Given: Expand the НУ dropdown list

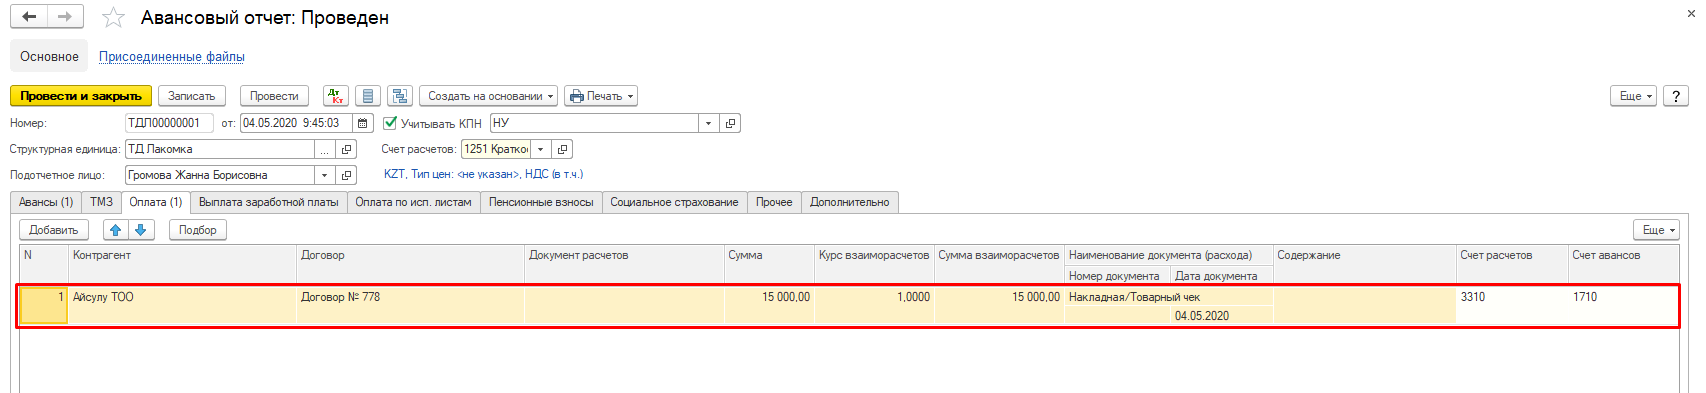Looking at the screenshot, I should 709,123.
